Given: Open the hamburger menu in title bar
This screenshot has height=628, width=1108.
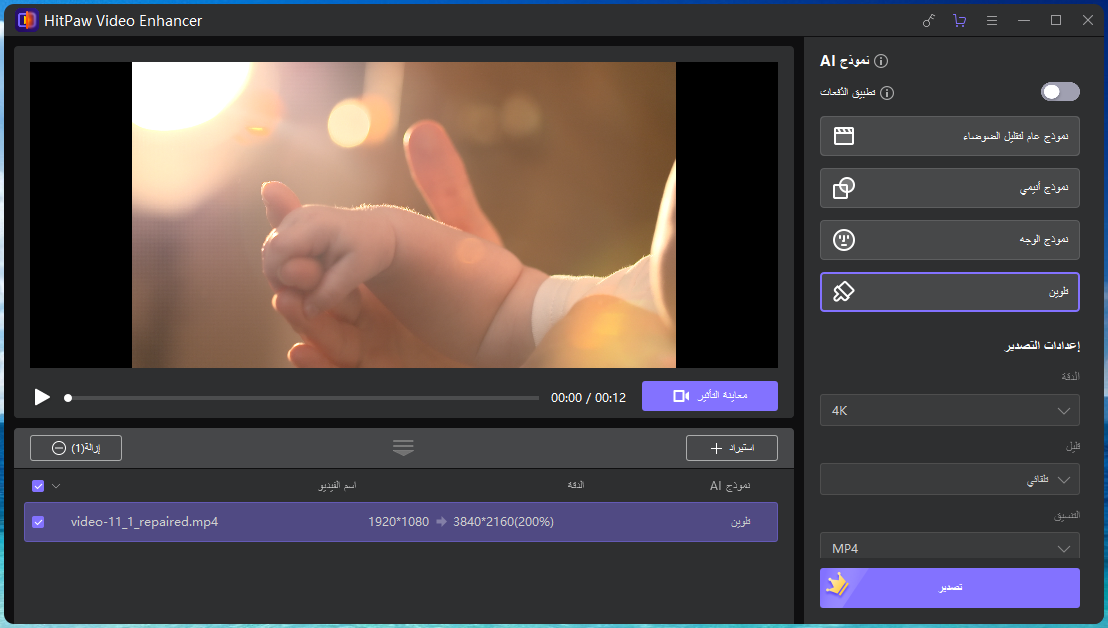Looking at the screenshot, I should [992, 20].
